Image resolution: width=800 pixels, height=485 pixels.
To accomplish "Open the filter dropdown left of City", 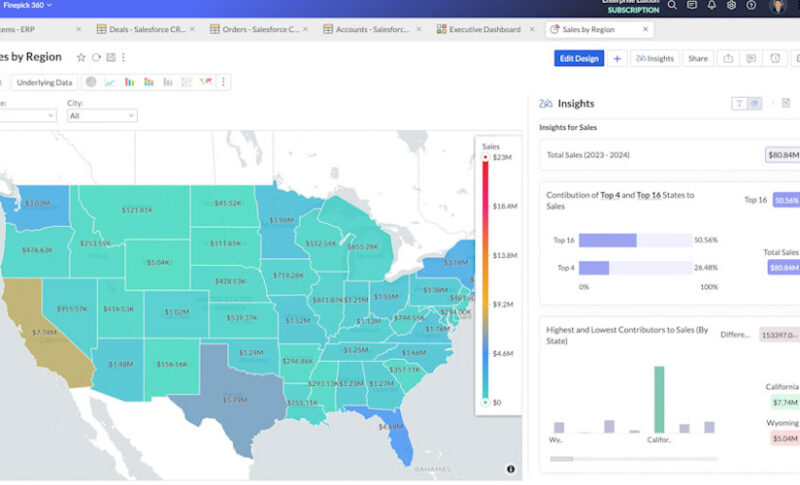I will (28, 116).
